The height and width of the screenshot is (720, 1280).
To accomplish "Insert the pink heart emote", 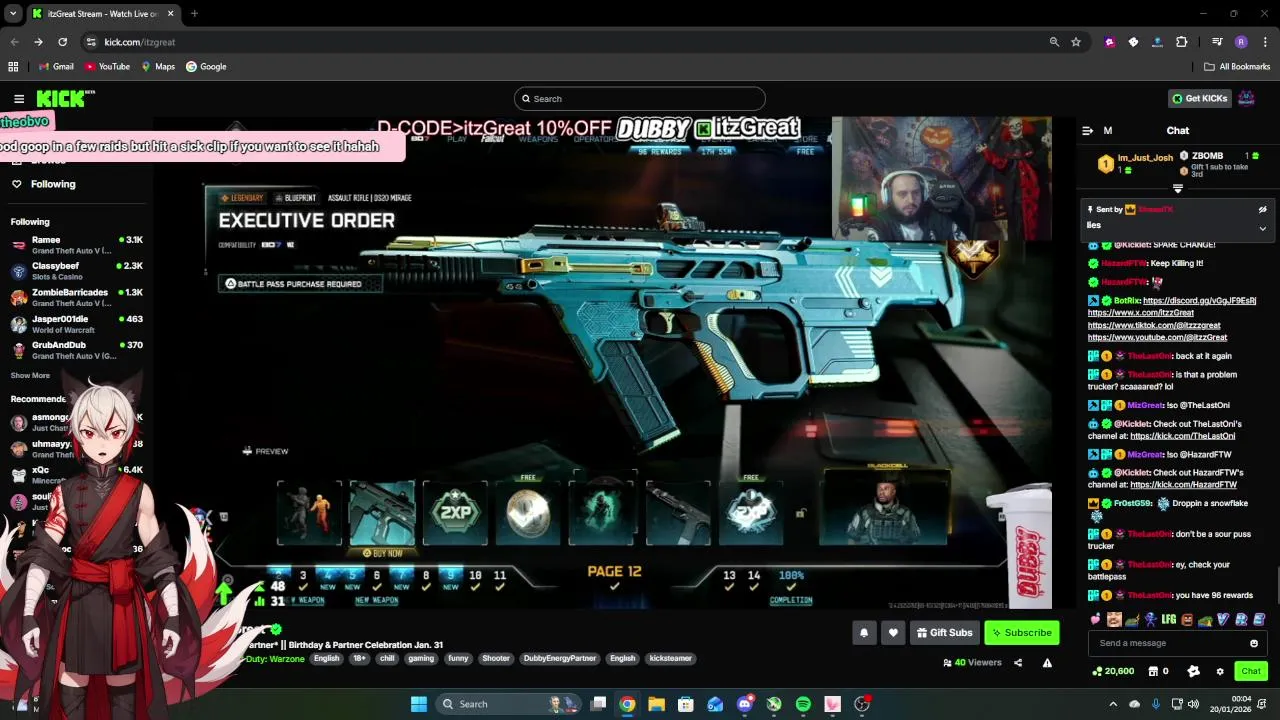I will point(1096,620).
